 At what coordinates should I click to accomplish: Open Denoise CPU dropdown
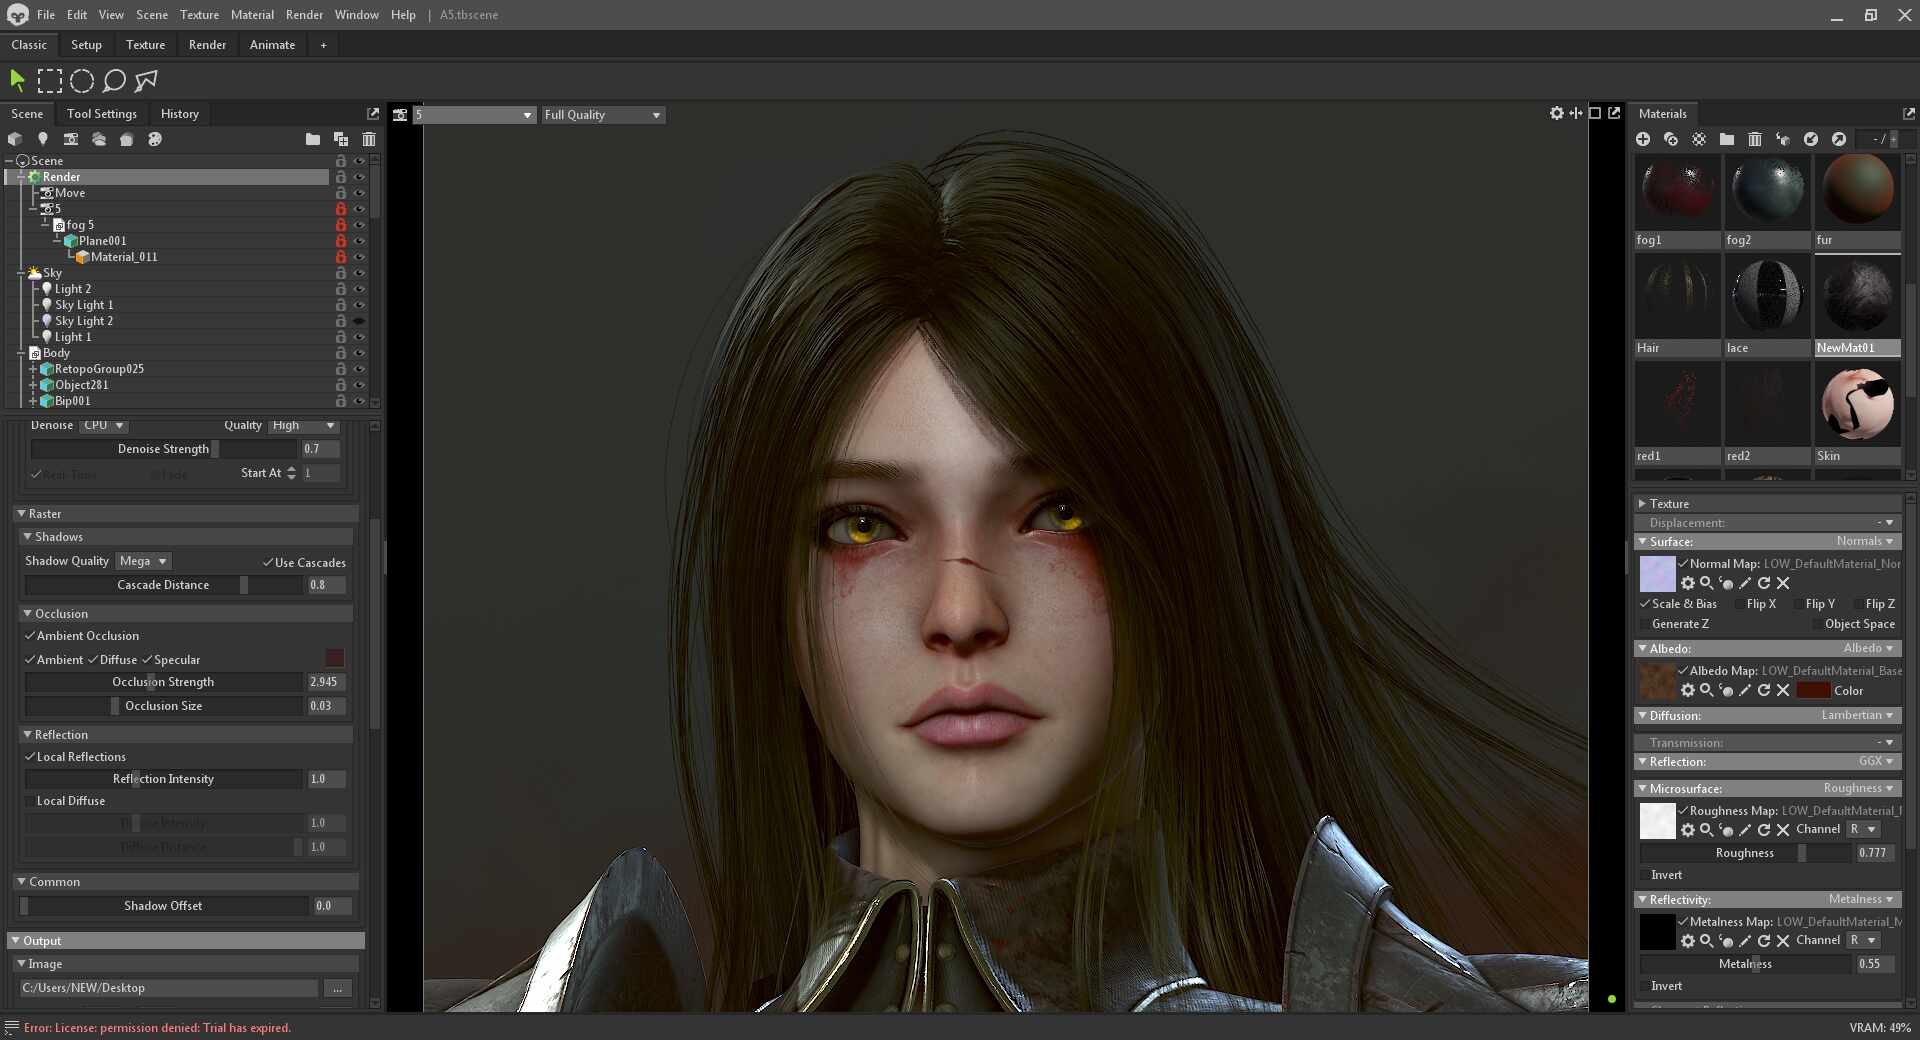[104, 426]
